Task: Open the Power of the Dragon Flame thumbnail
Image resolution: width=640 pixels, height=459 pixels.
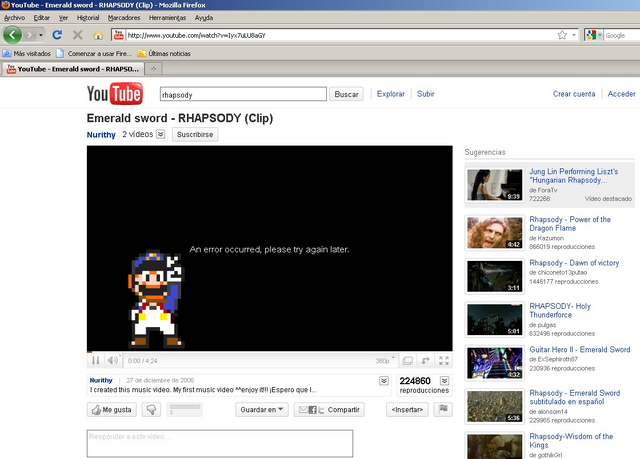Action: [494, 233]
